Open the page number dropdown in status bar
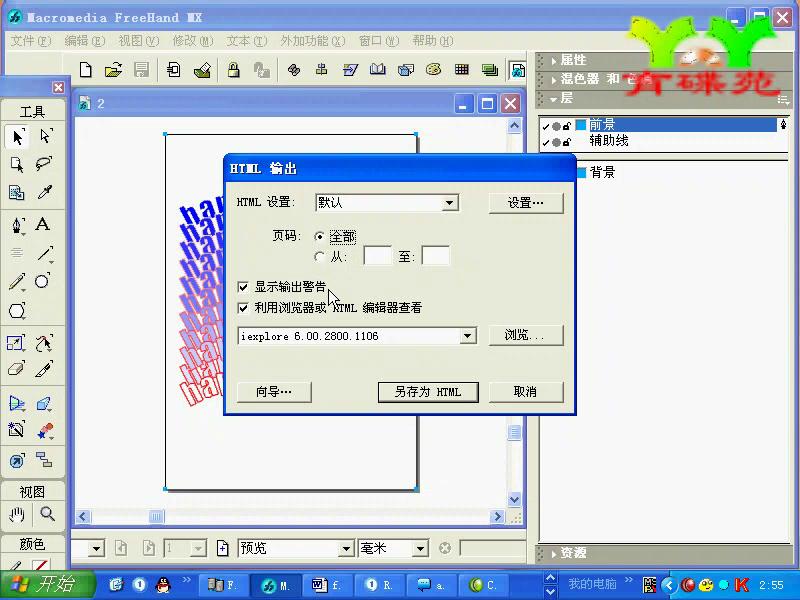Image resolution: width=800 pixels, height=600 pixels. pyautogui.click(x=197, y=548)
